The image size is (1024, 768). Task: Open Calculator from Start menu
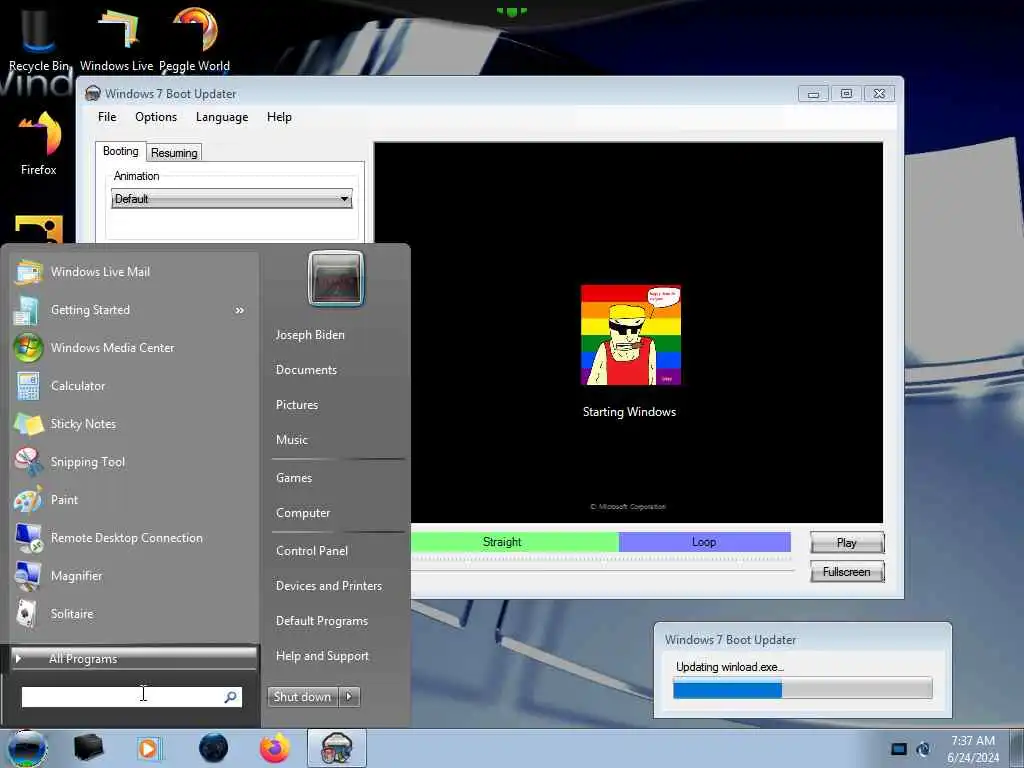click(134, 386)
